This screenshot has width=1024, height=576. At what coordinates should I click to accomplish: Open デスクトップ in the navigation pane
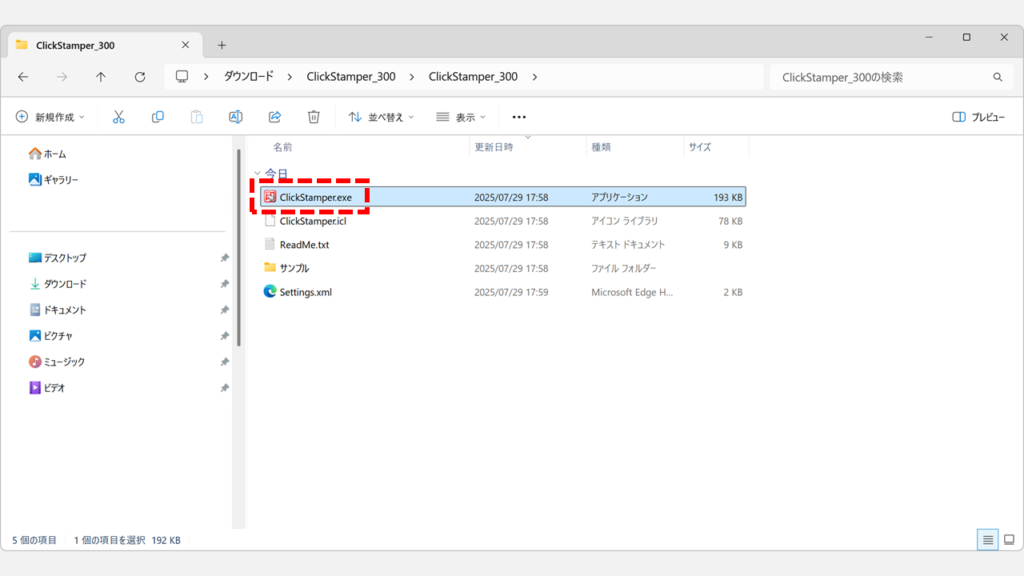tap(57, 258)
